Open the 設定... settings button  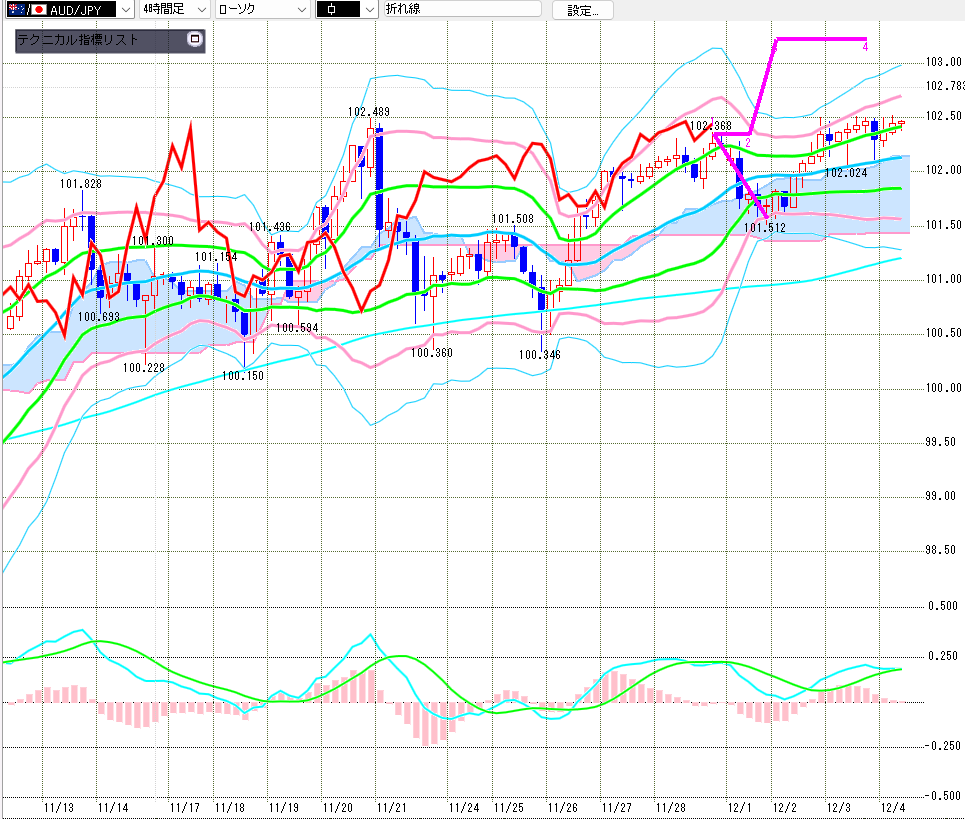pyautogui.click(x=582, y=10)
